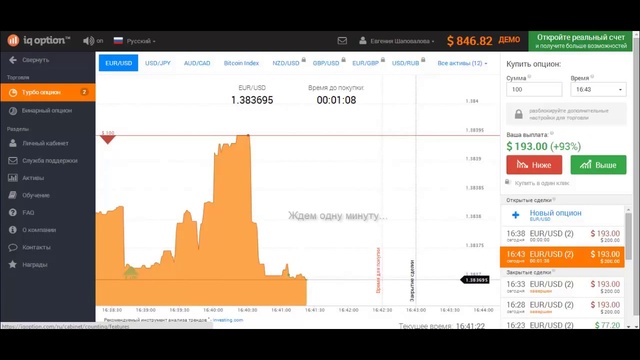This screenshot has height=360, width=640.
Task: Click the green up-arrow chart marker
Action: (131, 272)
